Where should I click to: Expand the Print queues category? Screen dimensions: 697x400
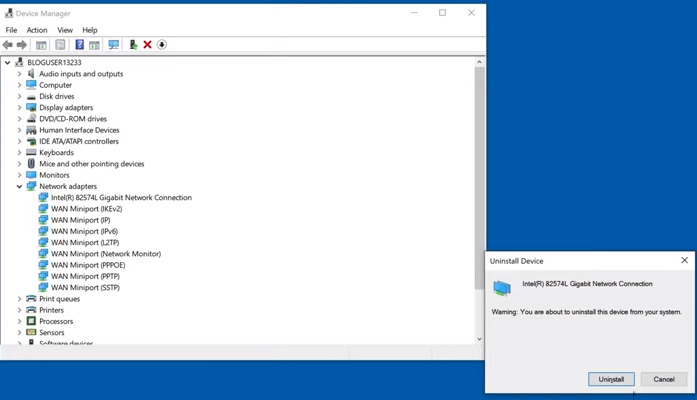point(19,299)
